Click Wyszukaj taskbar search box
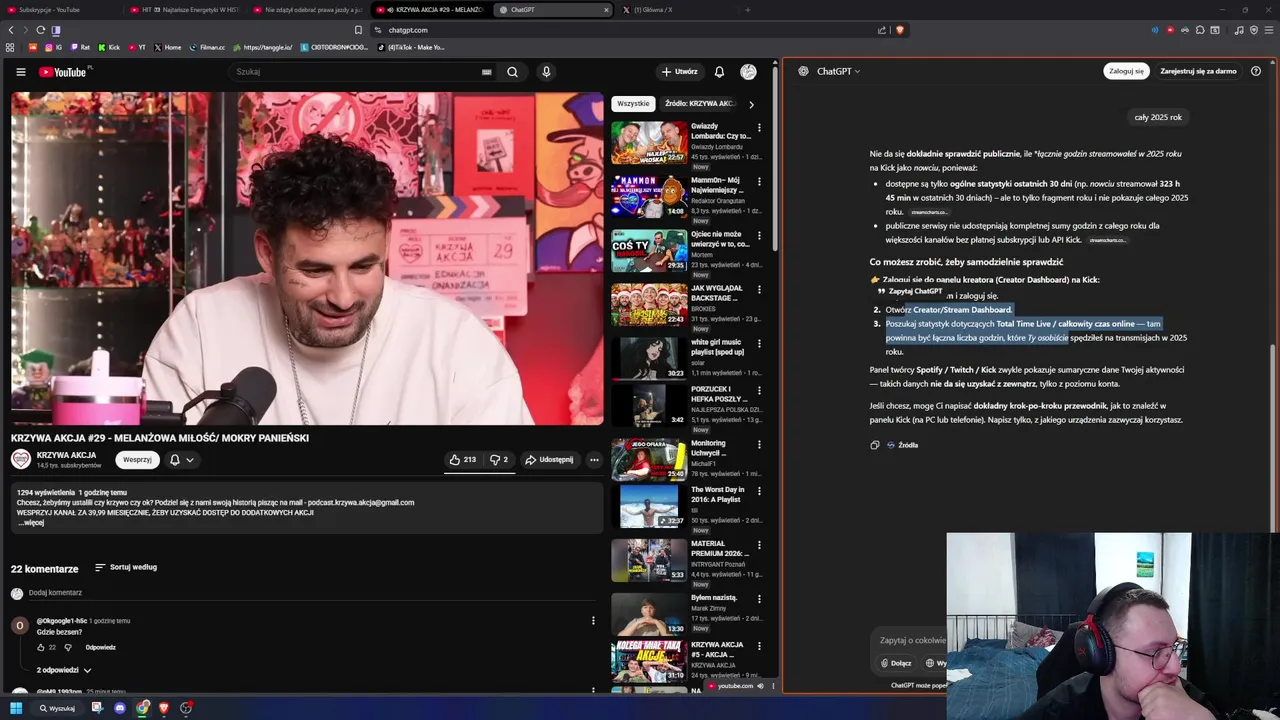 pyautogui.click(x=57, y=708)
